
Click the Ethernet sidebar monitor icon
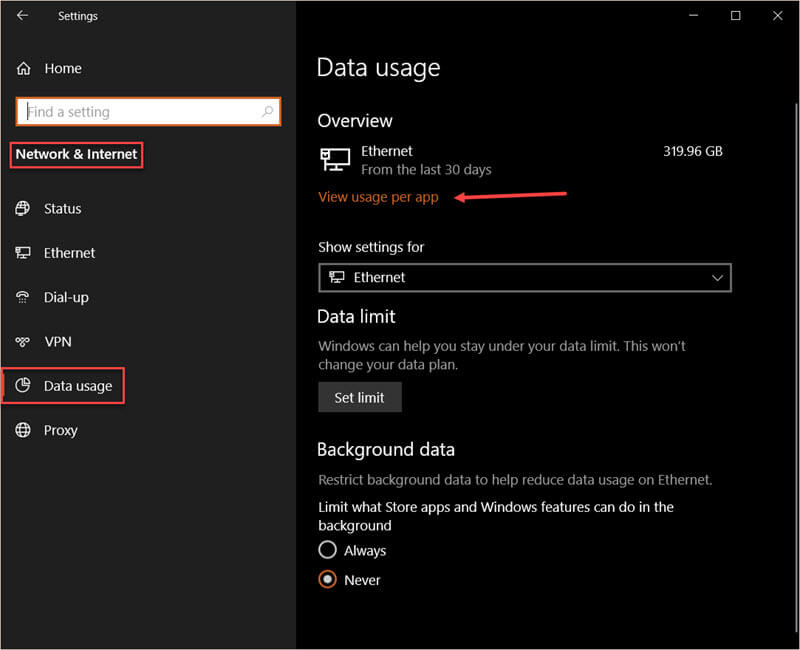(x=22, y=253)
